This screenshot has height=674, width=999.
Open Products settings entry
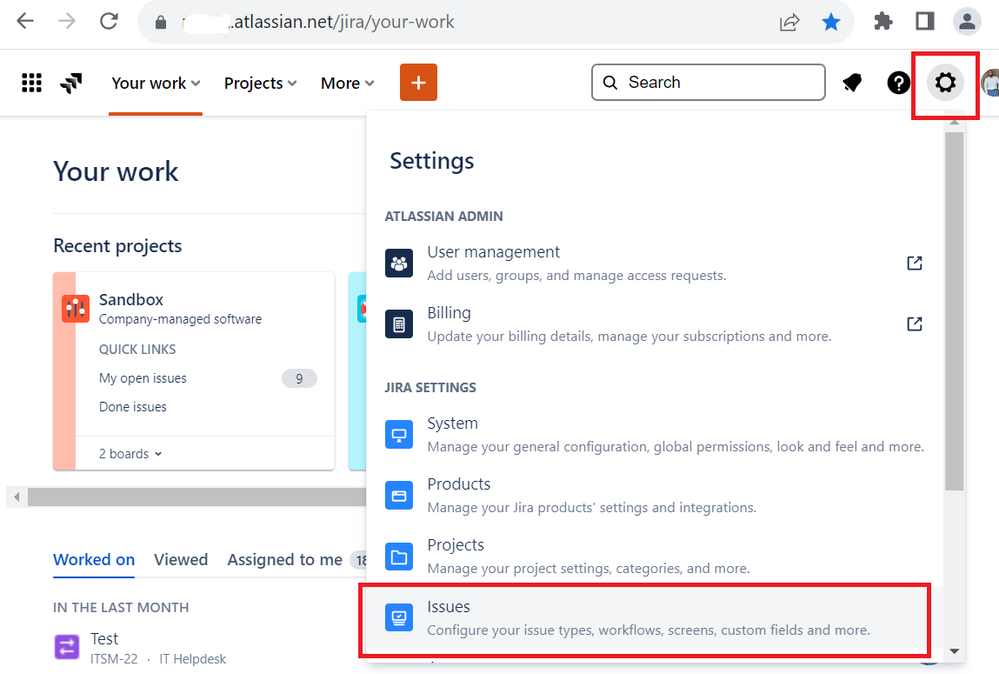pyautogui.click(x=654, y=496)
